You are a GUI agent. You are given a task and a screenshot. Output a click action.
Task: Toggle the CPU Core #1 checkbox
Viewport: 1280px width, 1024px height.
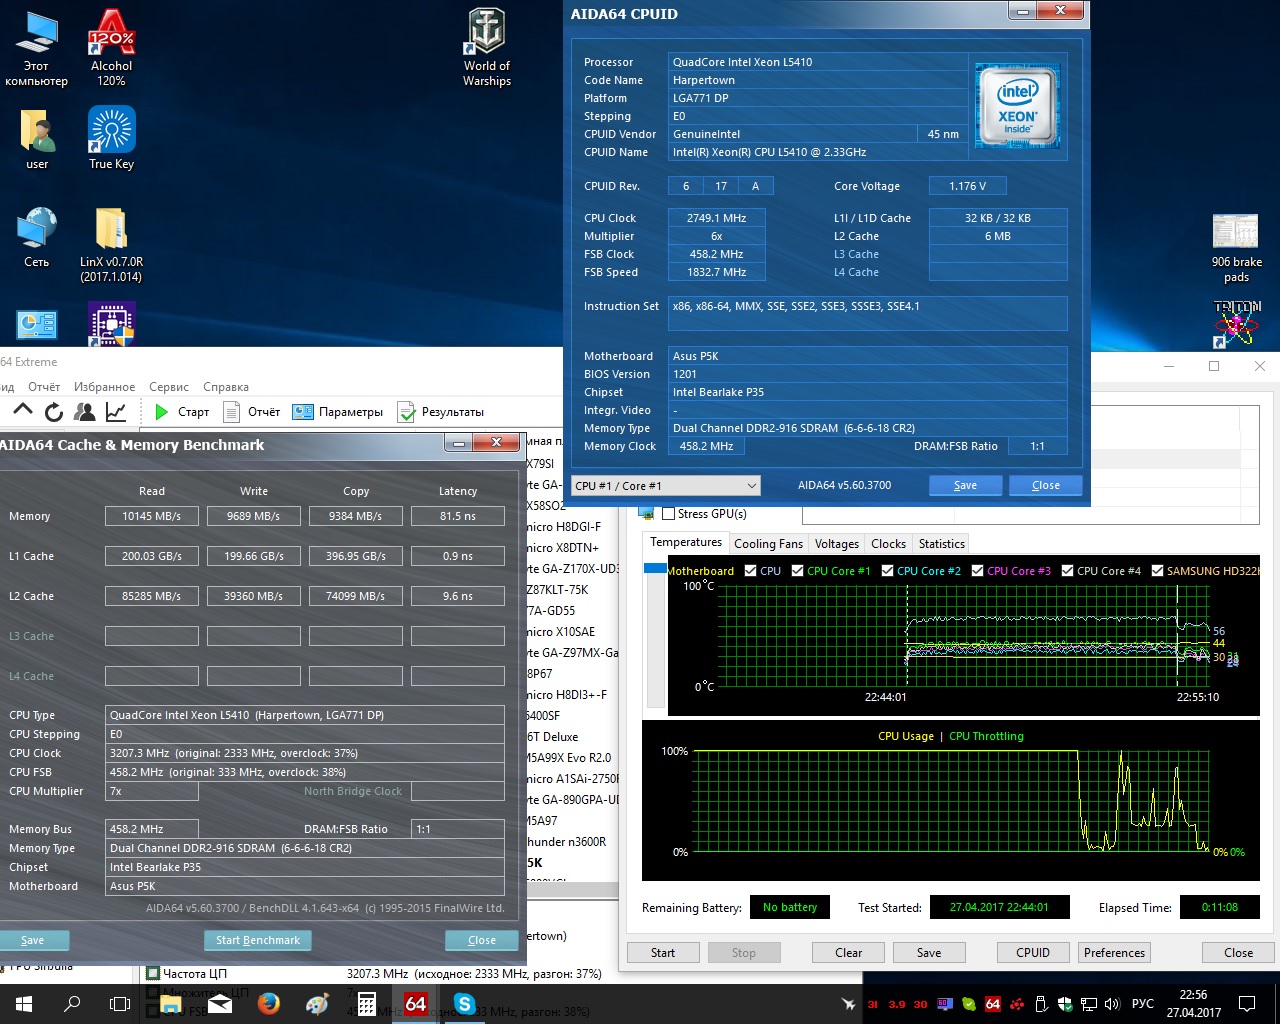(x=798, y=571)
